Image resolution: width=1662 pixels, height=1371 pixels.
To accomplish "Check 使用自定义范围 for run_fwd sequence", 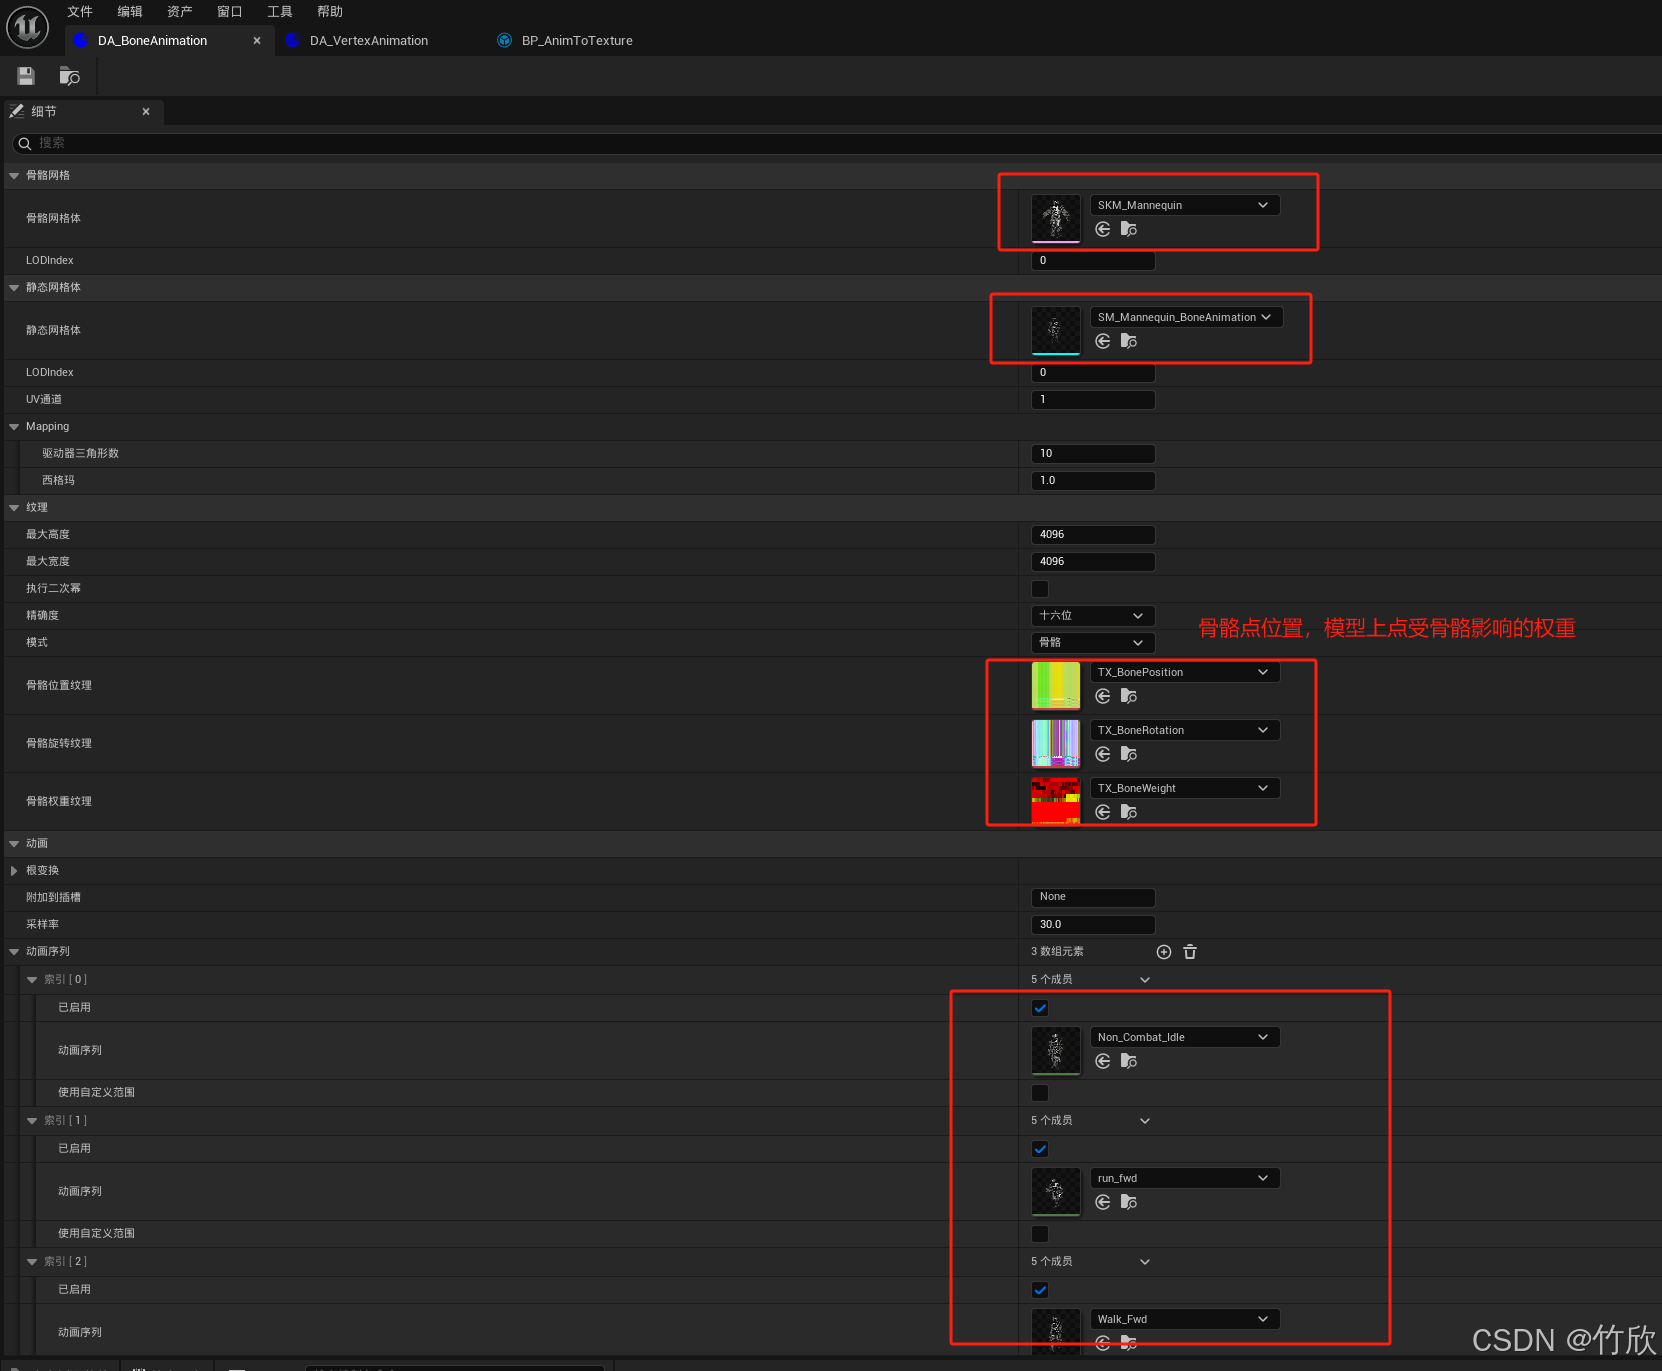I will pyautogui.click(x=1040, y=1234).
